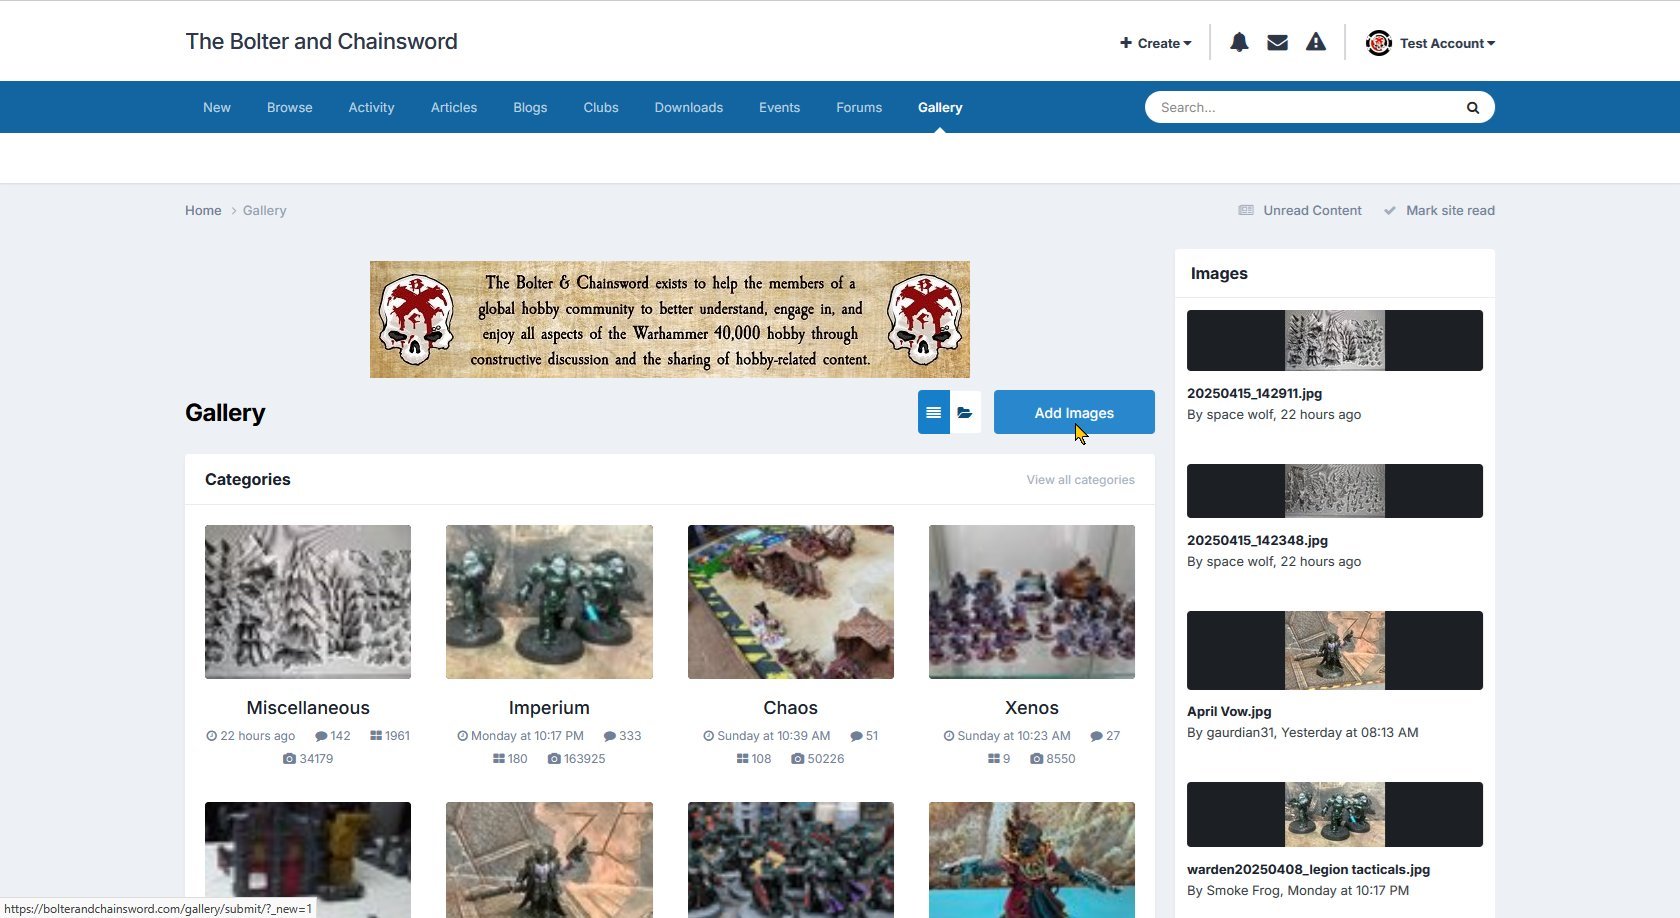The height and width of the screenshot is (918, 1680).
Task: Go to the Forums tab
Action: click(859, 107)
